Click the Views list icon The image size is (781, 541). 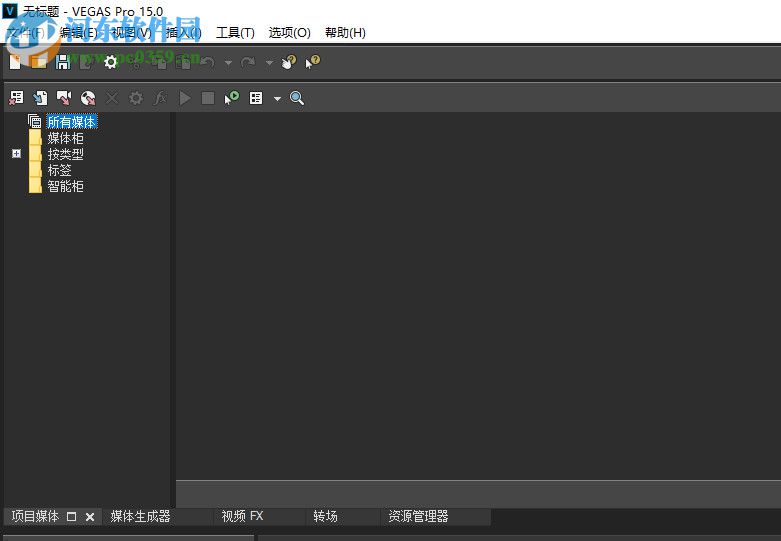(256, 98)
